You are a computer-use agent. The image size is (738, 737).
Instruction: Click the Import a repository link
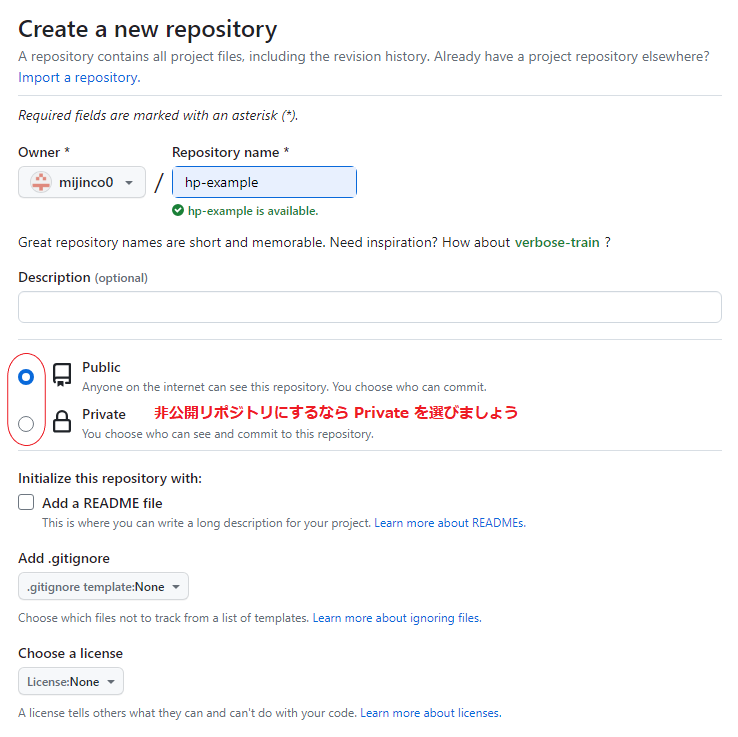click(79, 77)
